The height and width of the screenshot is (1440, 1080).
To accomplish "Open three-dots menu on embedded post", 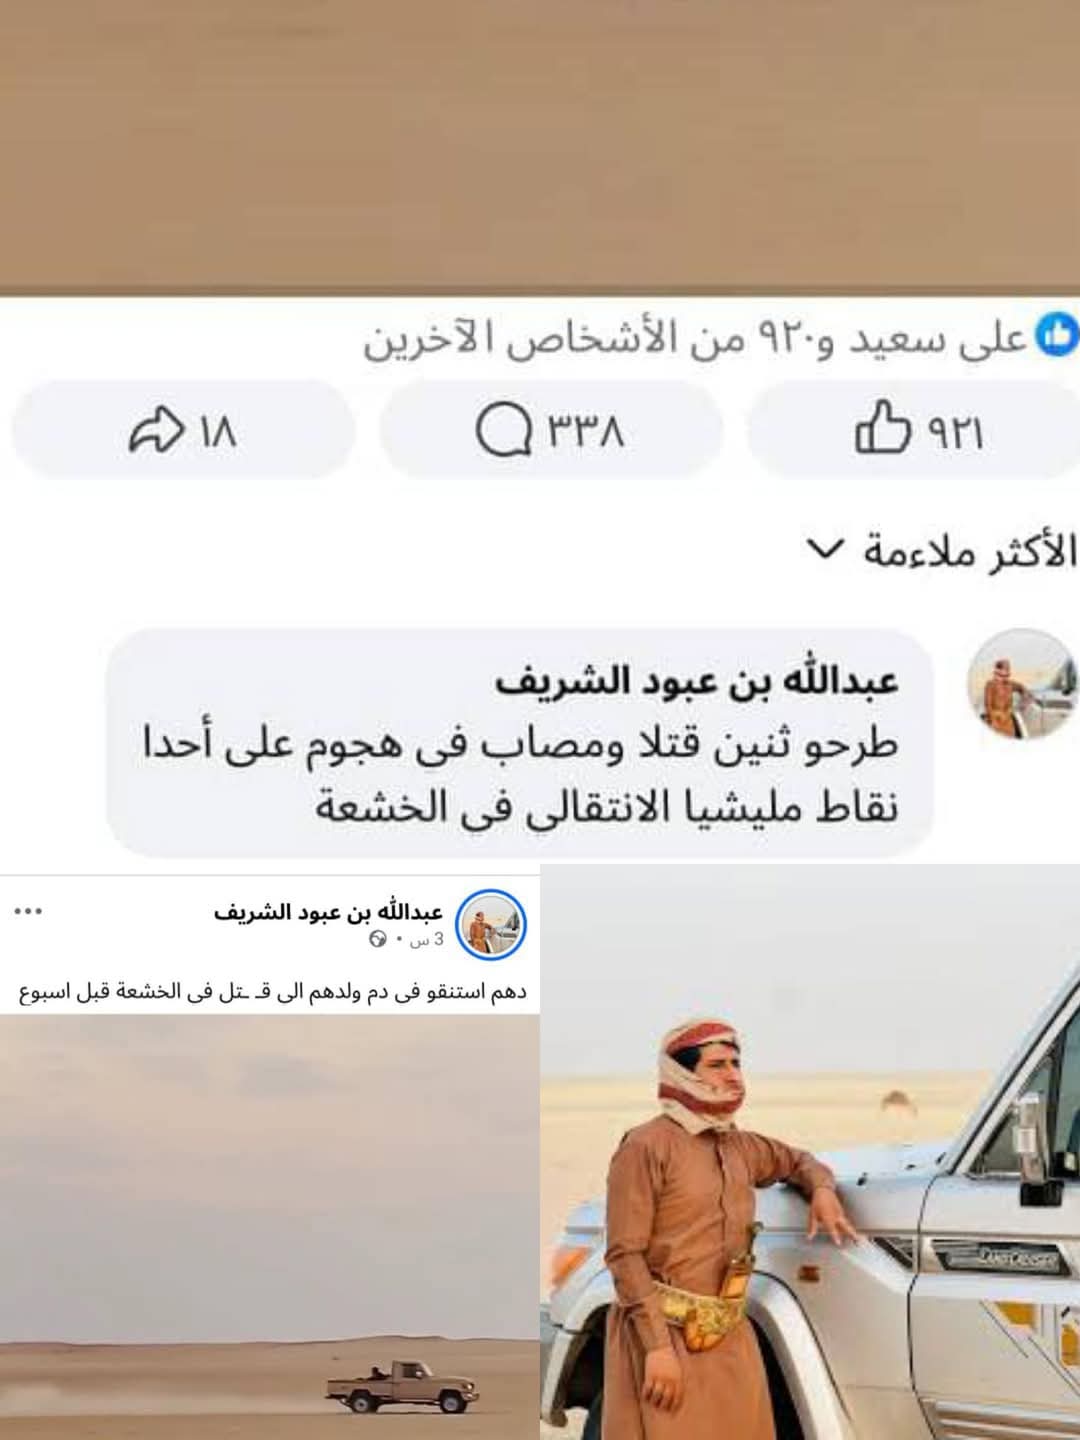I will tap(29, 912).
